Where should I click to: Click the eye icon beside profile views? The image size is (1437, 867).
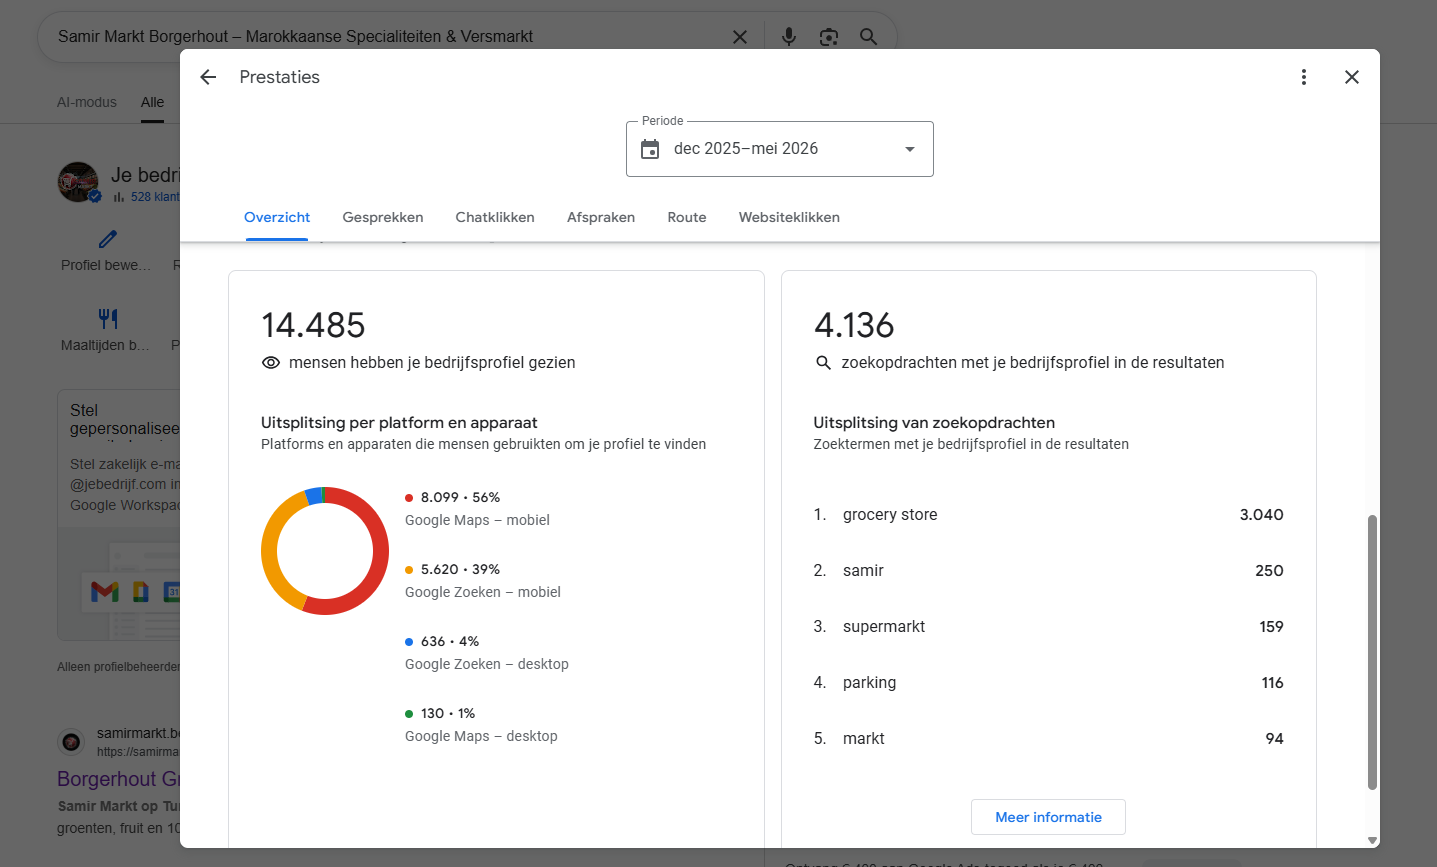tap(270, 363)
